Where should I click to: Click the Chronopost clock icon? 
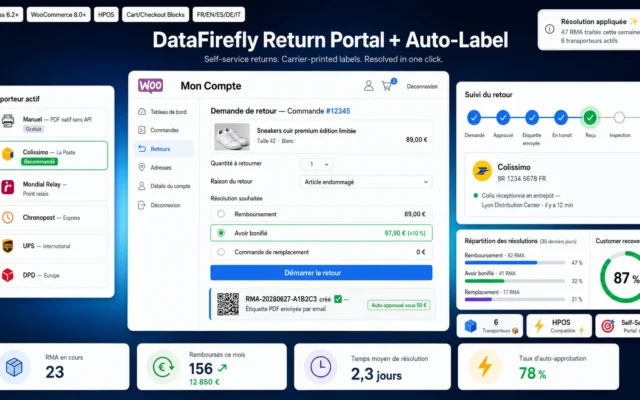coord(8,218)
